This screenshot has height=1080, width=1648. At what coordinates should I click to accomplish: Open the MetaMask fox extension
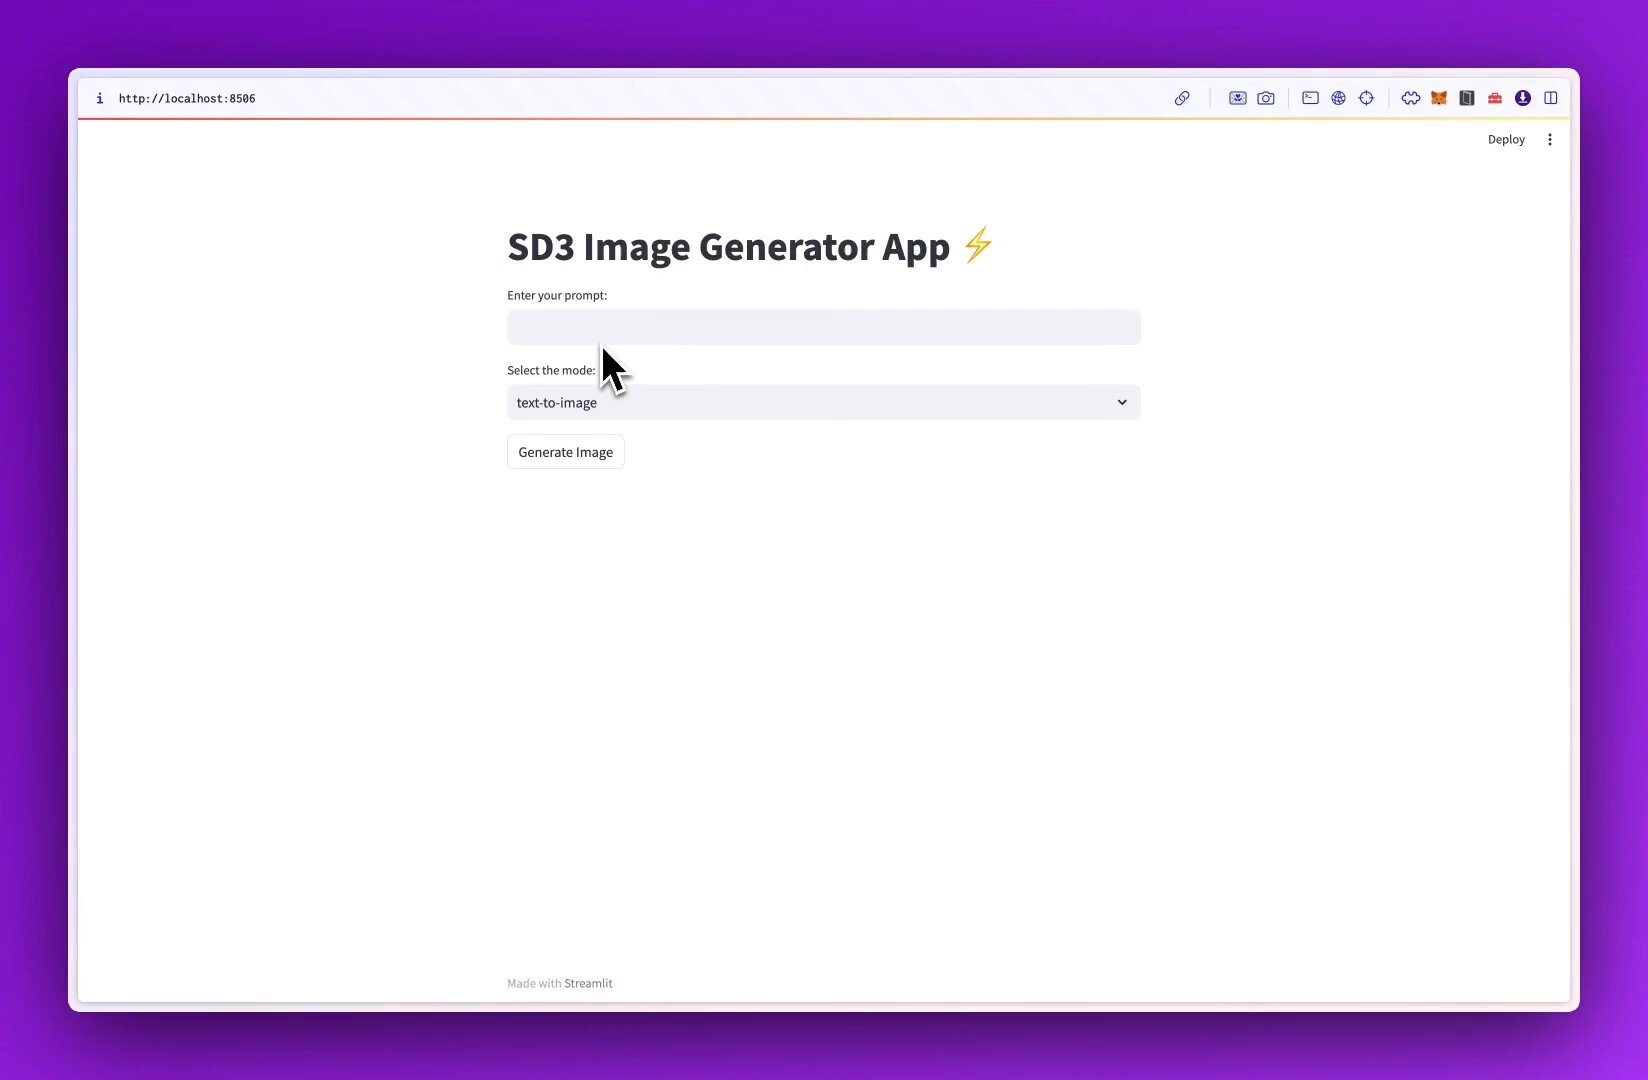(1439, 98)
